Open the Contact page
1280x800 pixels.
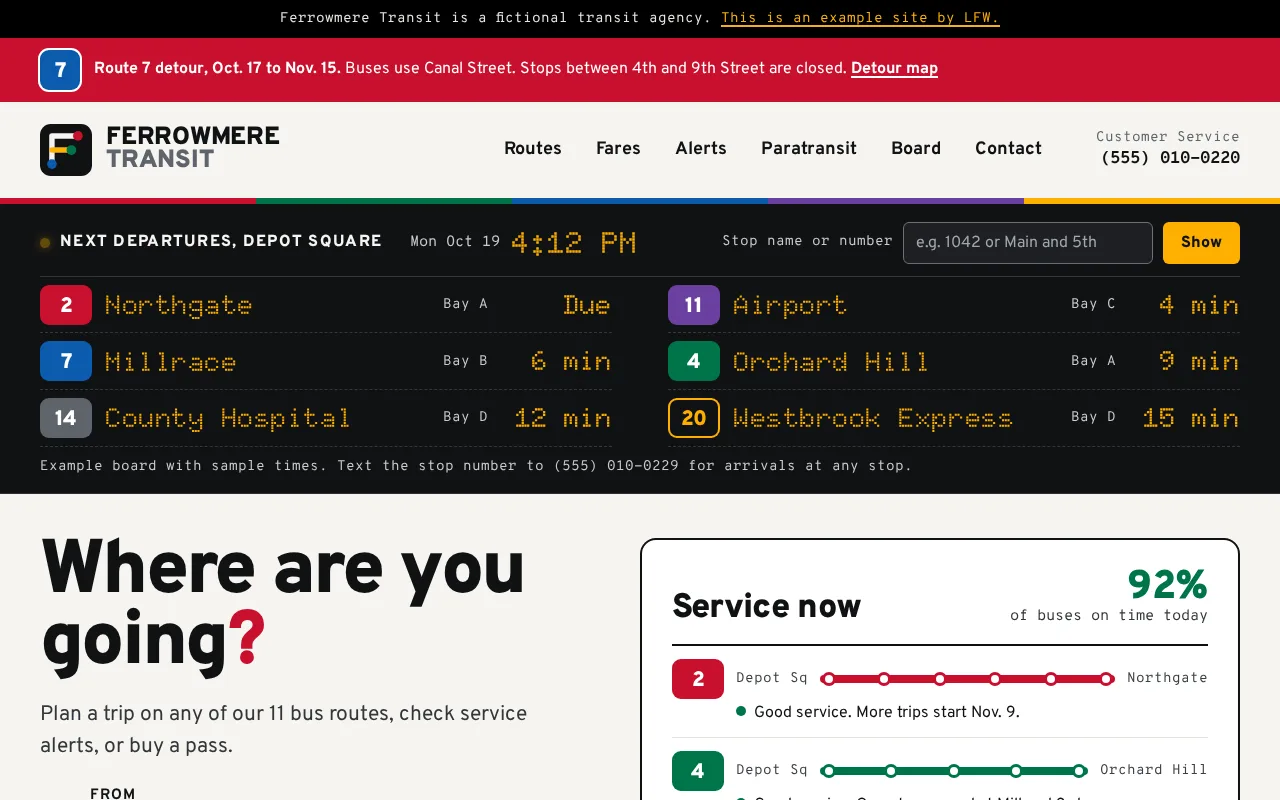pos(1008,148)
